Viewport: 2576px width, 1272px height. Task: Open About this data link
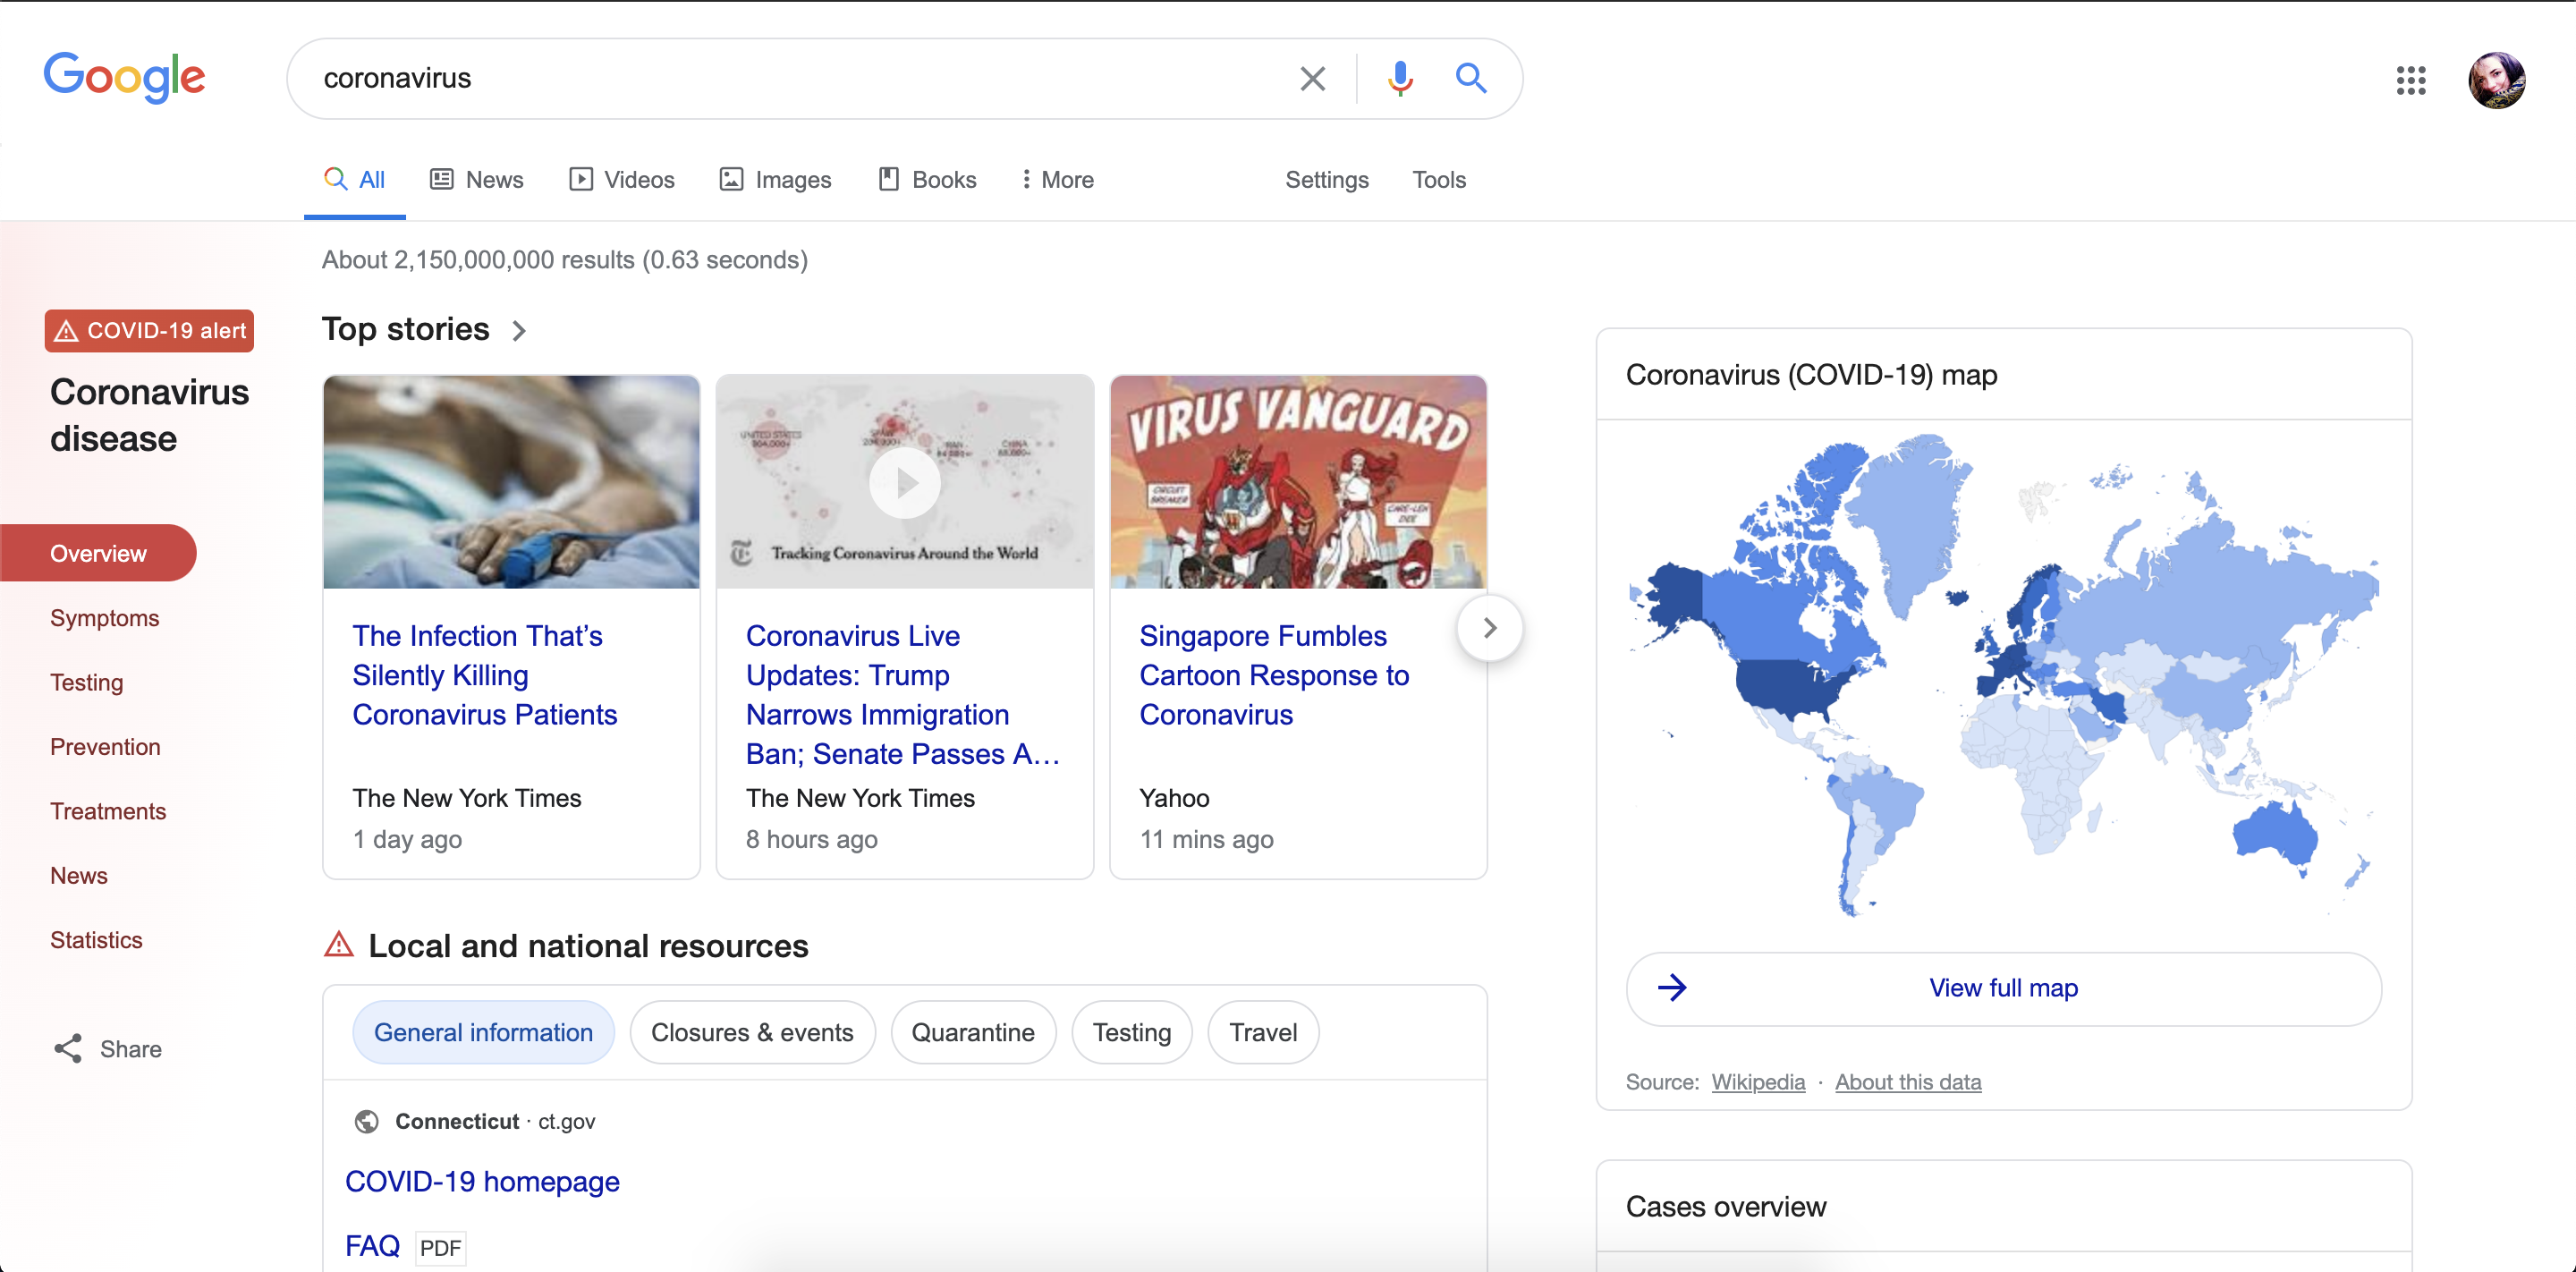[1907, 1082]
